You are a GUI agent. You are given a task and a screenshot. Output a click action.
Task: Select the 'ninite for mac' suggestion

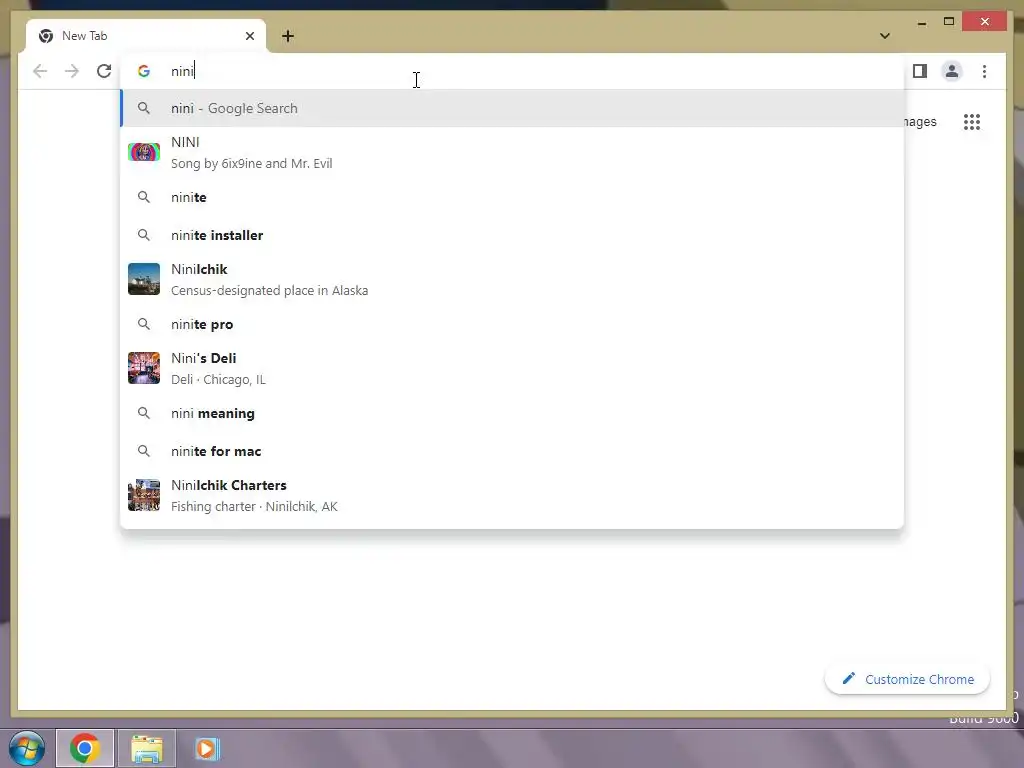tap(513, 451)
